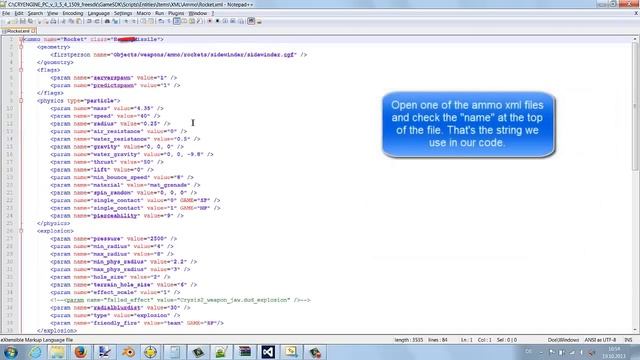
Task: Click the Paste toolbar icon
Action: (78, 21)
